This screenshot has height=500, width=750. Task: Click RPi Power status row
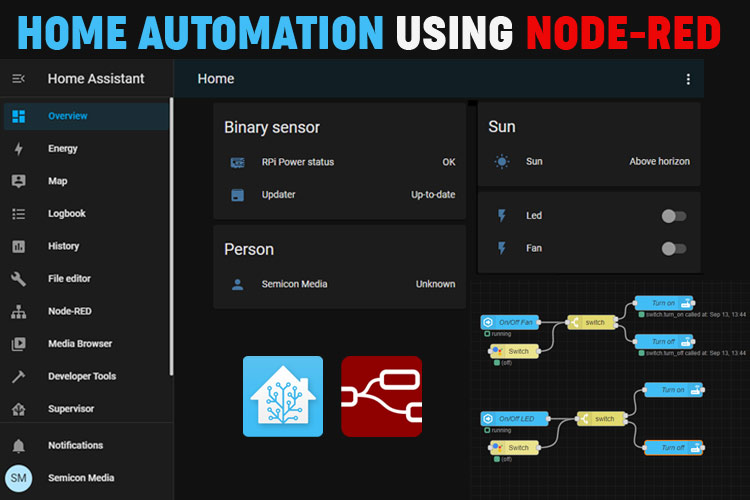[x=340, y=162]
